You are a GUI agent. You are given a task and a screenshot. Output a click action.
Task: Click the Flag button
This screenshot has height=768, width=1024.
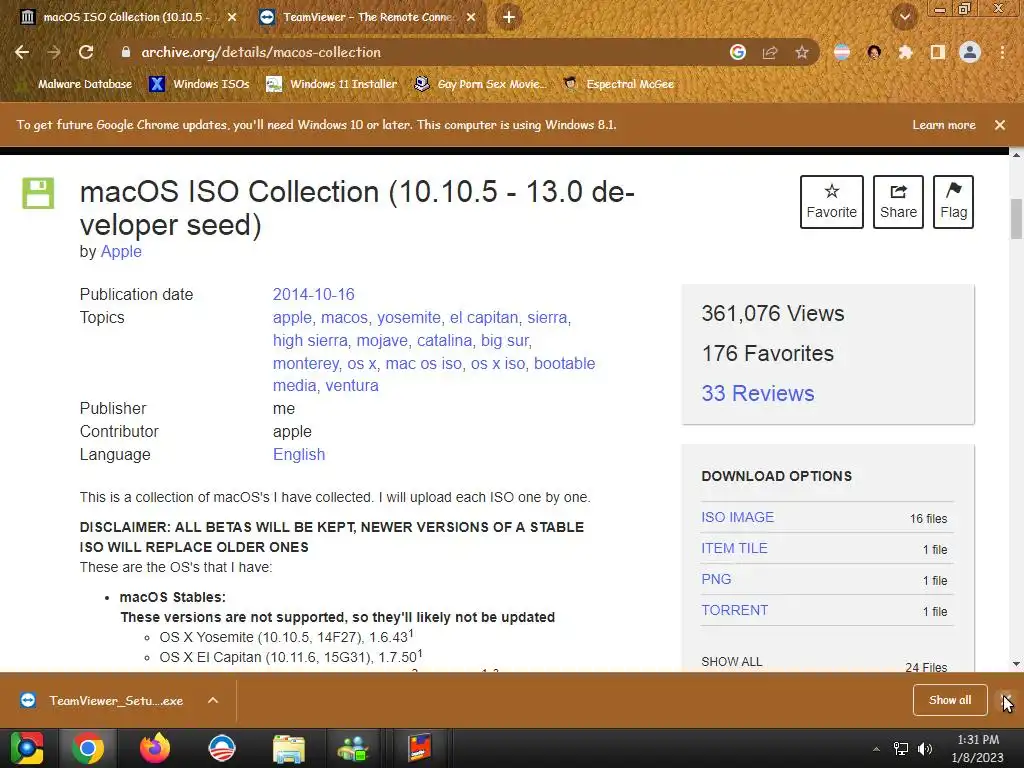(x=953, y=202)
